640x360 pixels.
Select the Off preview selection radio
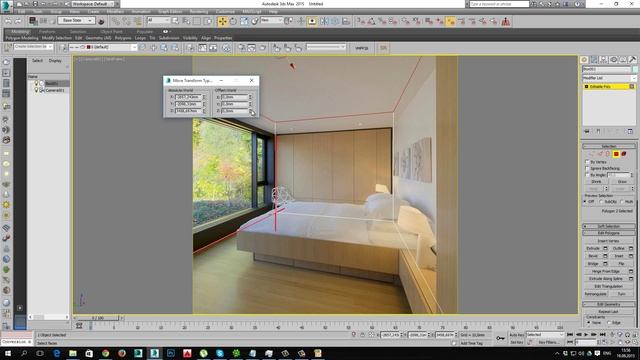point(585,202)
